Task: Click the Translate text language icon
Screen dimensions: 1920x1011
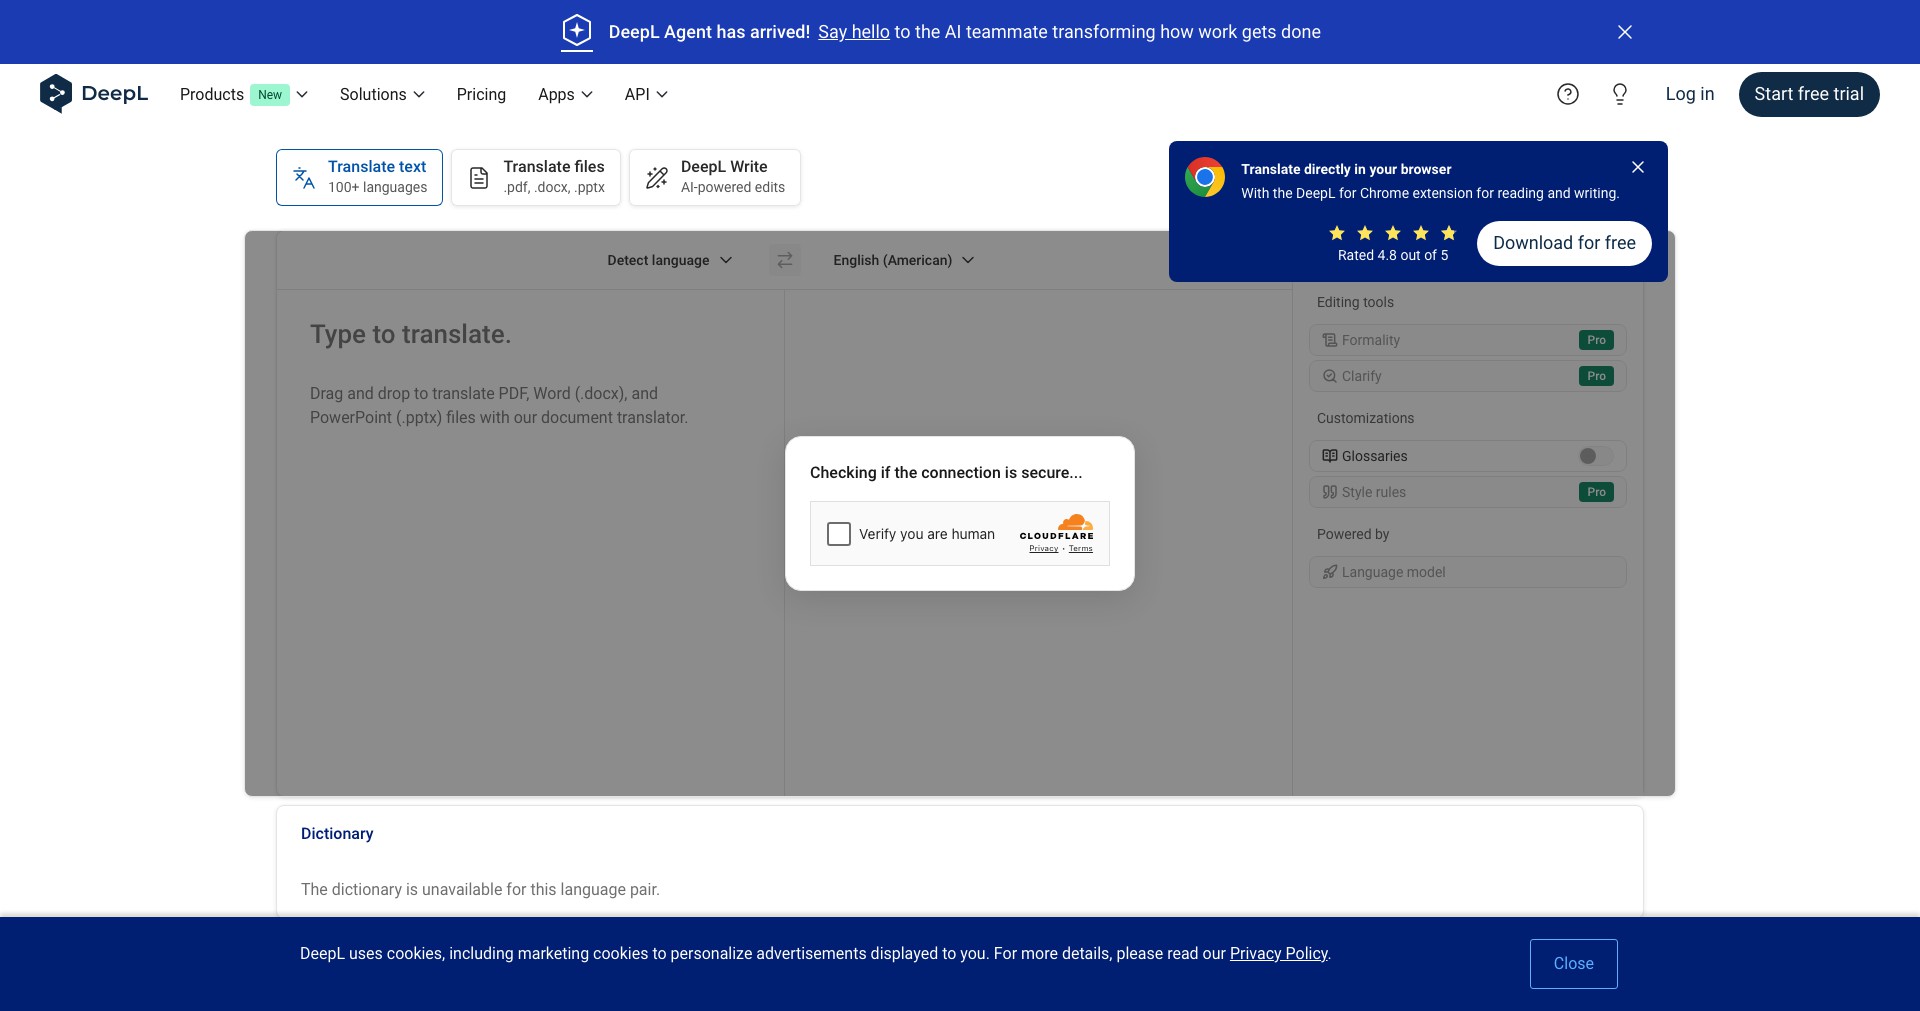Action: pyautogui.click(x=304, y=178)
